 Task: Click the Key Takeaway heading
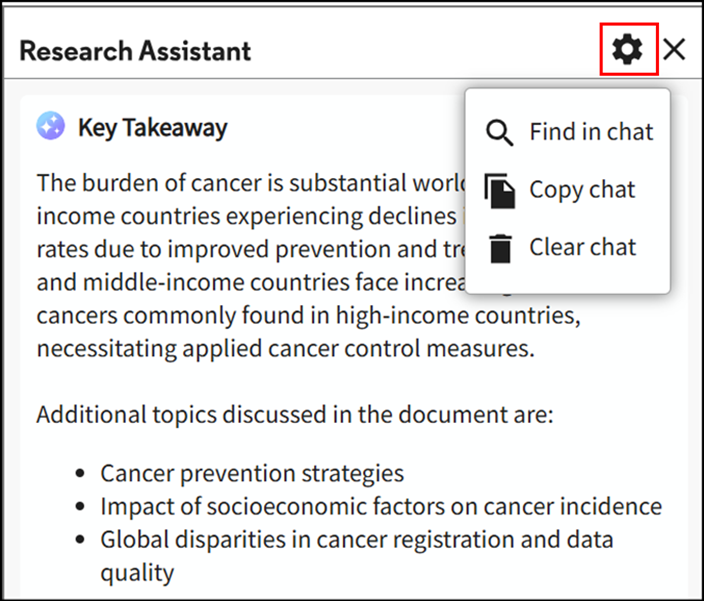click(x=152, y=128)
